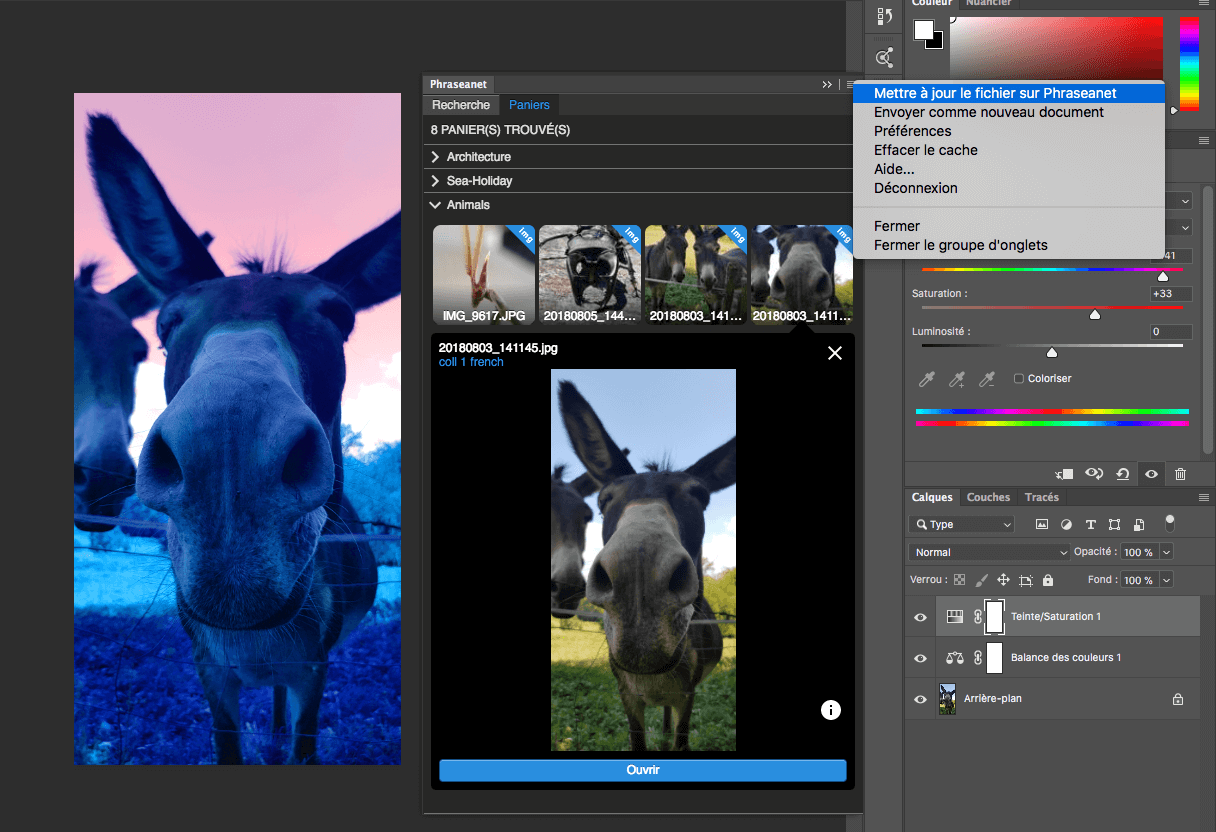Select Préférences from the Phraseanet menu

pyautogui.click(x=913, y=130)
